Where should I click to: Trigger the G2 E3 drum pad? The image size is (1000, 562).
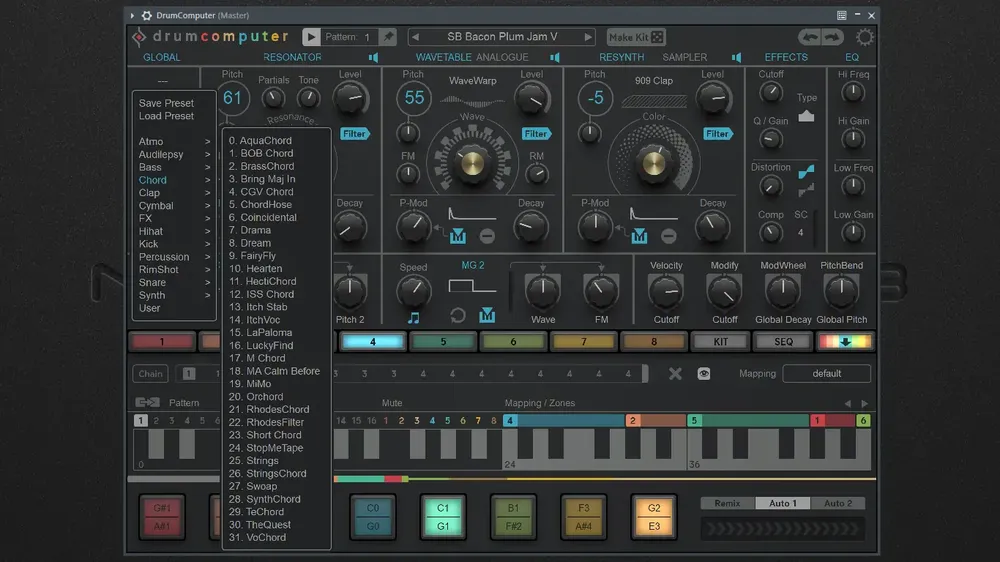point(654,517)
